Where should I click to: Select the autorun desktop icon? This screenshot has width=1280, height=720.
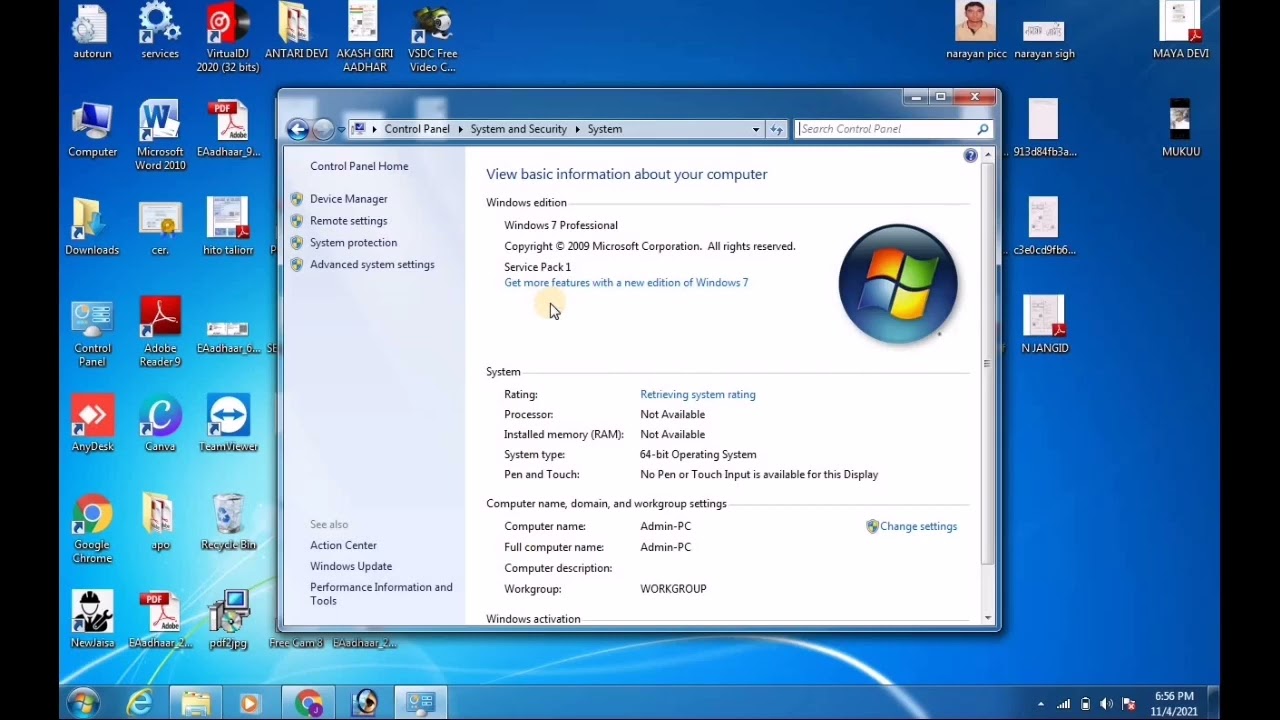tap(92, 32)
